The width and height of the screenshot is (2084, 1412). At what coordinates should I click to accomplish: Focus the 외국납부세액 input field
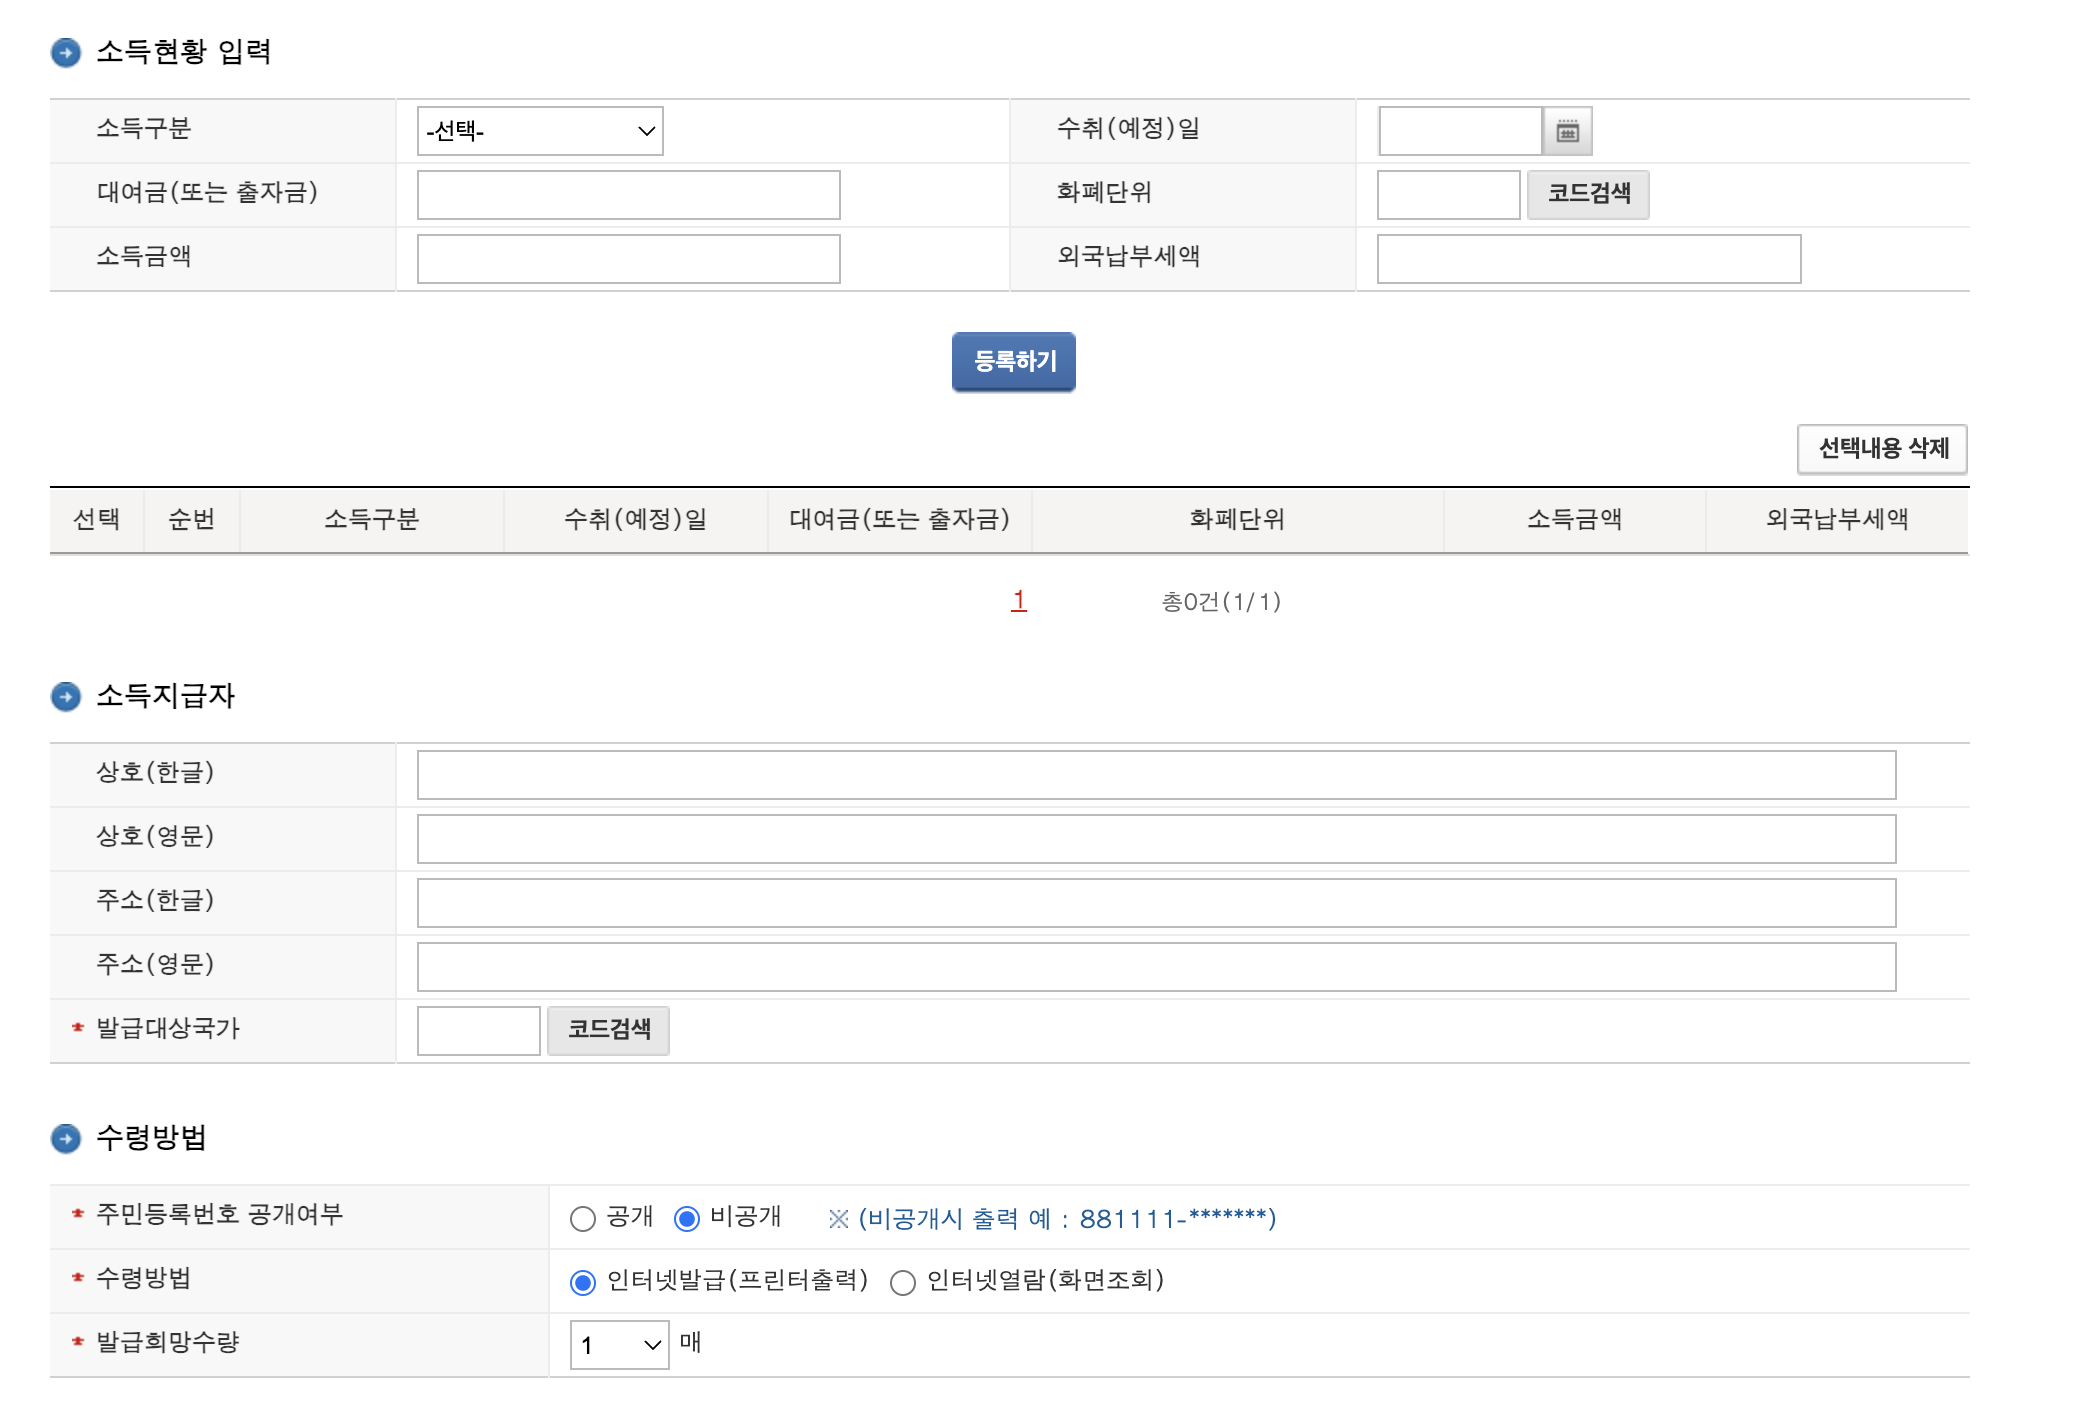coord(1588,259)
